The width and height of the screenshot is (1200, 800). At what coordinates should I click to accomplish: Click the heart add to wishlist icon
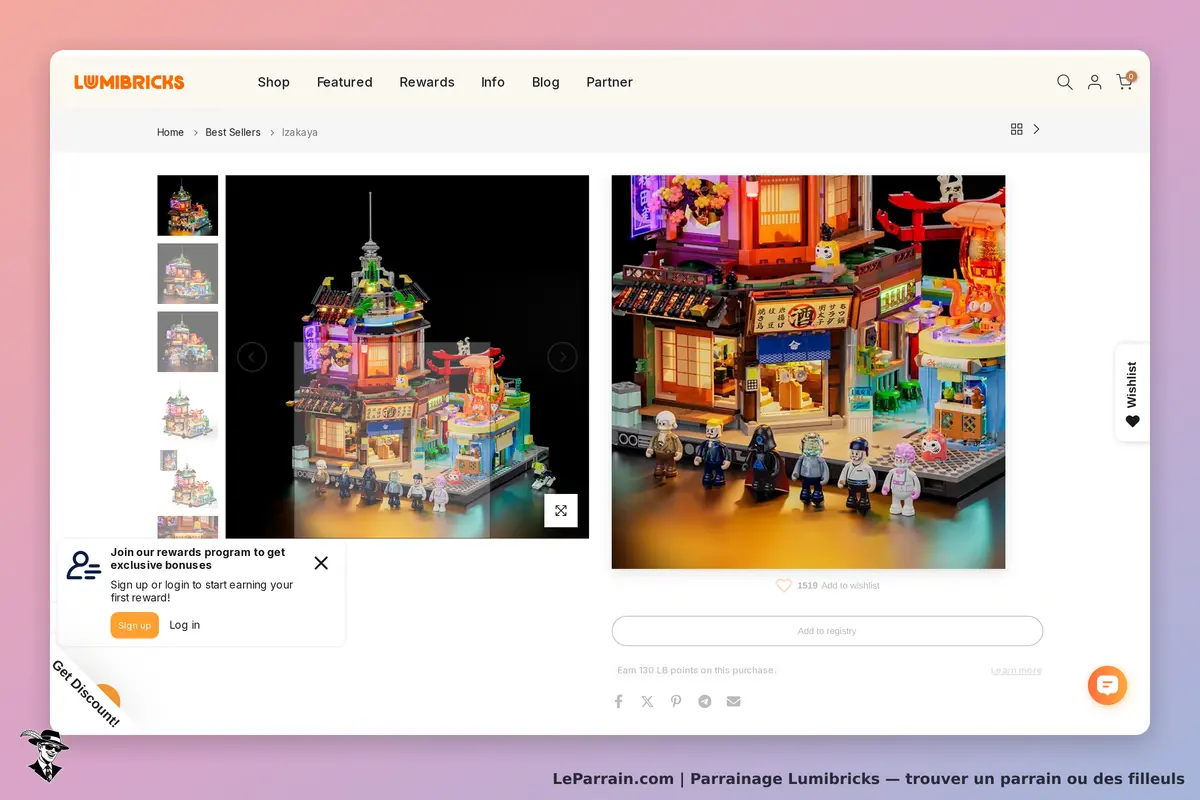pos(784,586)
